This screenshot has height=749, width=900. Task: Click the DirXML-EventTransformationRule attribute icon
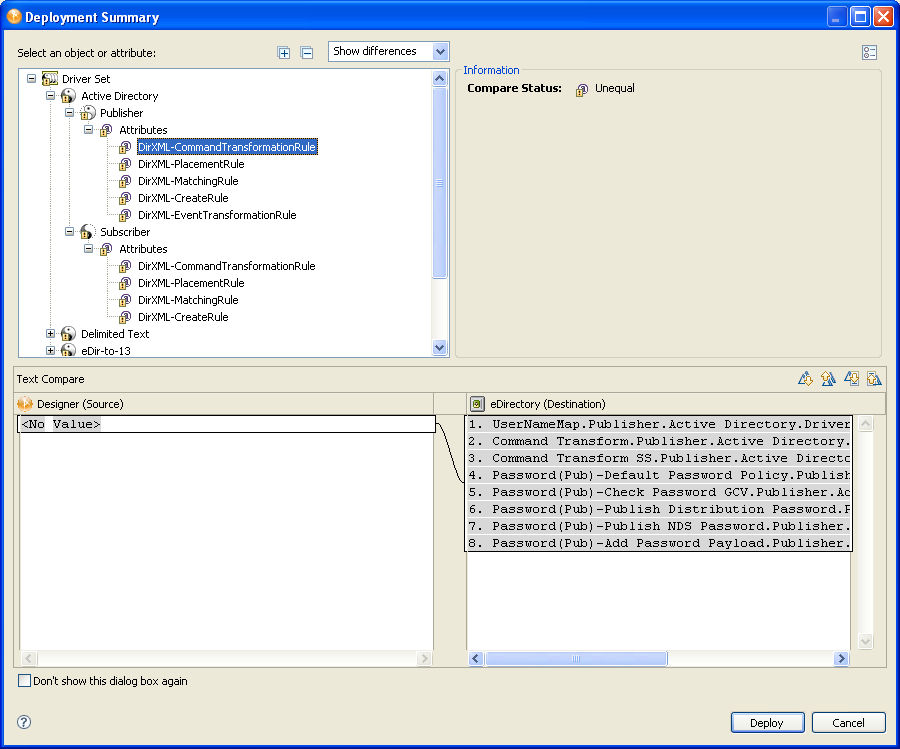click(125, 215)
